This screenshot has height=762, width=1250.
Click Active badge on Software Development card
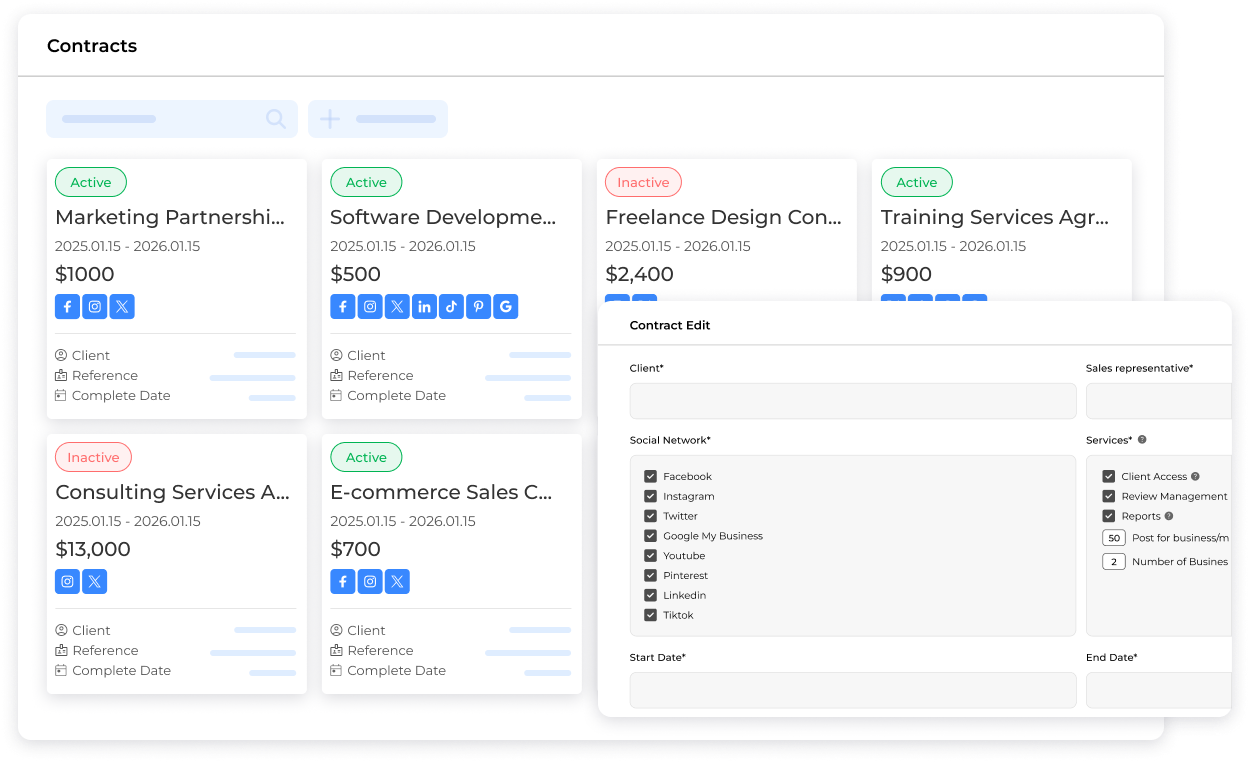click(x=366, y=182)
